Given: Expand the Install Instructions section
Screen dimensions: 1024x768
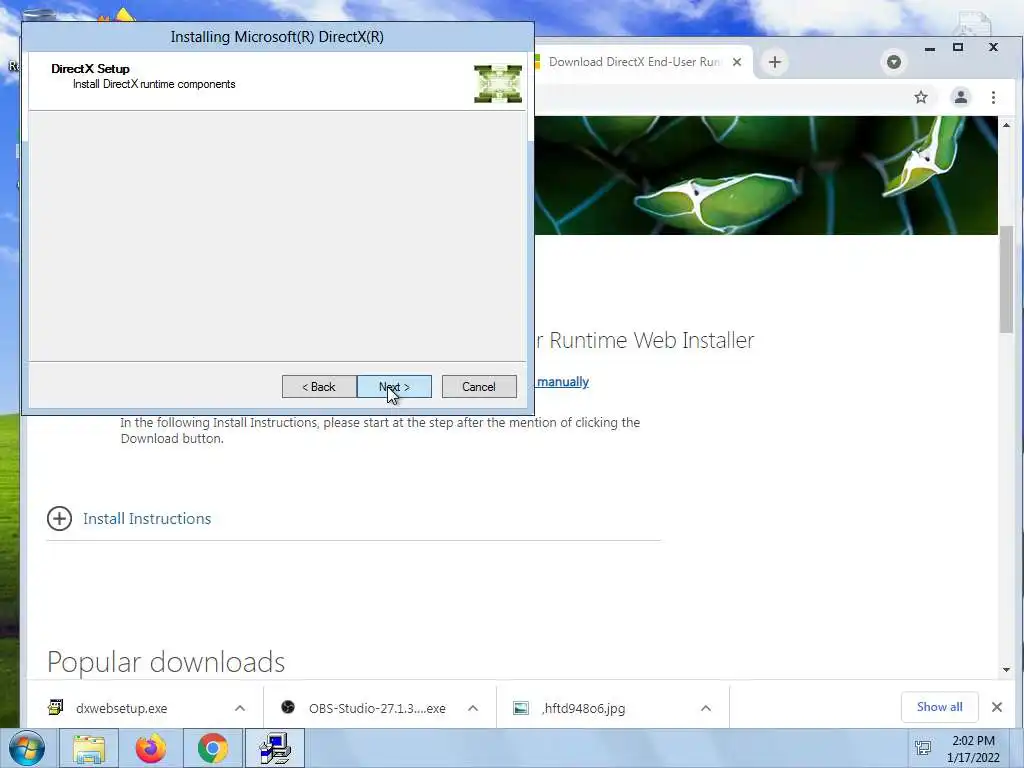Looking at the screenshot, I should 147,519.
